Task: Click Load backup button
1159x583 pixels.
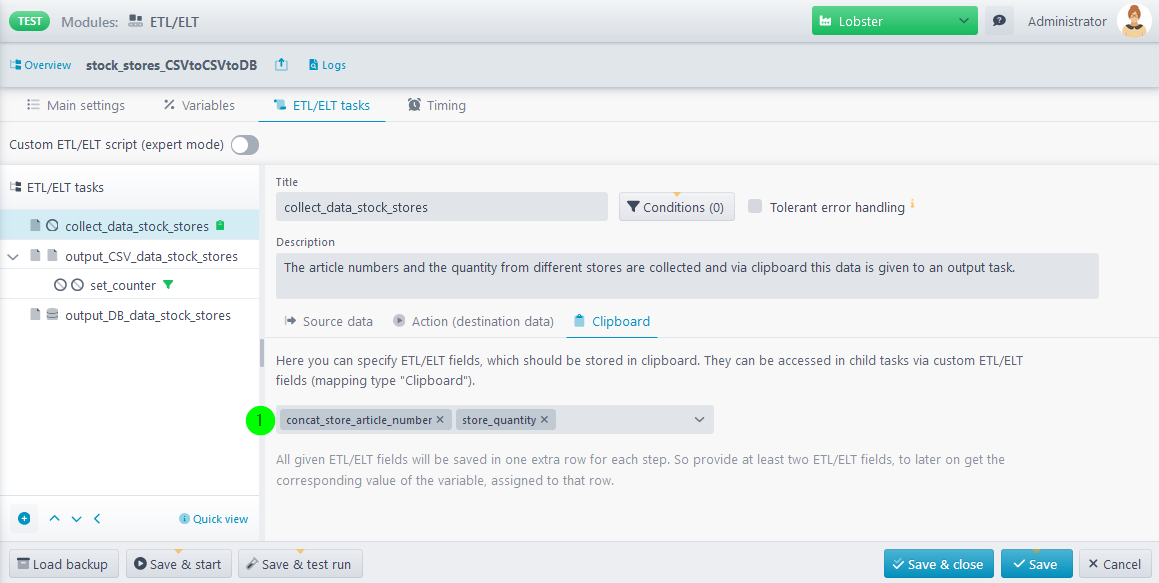Action: (63, 564)
